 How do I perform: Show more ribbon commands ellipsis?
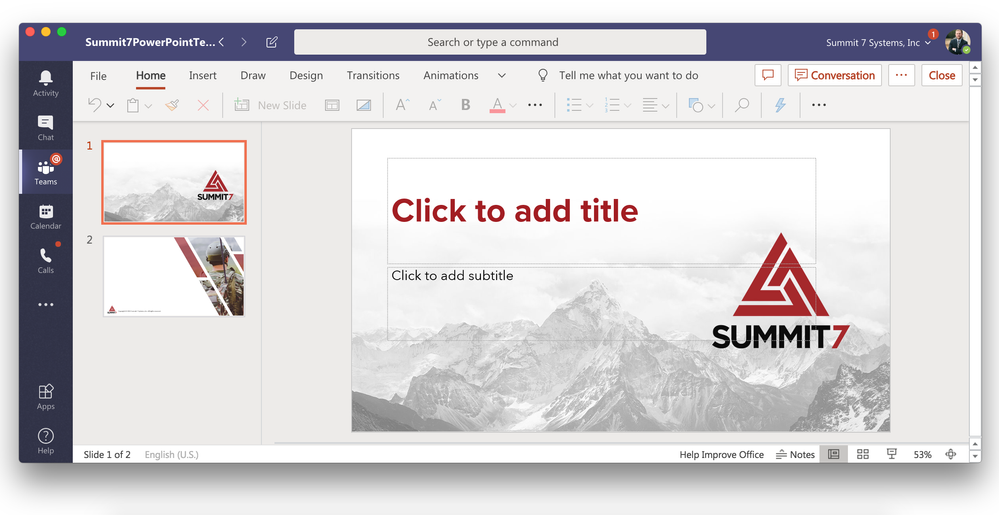coord(819,105)
